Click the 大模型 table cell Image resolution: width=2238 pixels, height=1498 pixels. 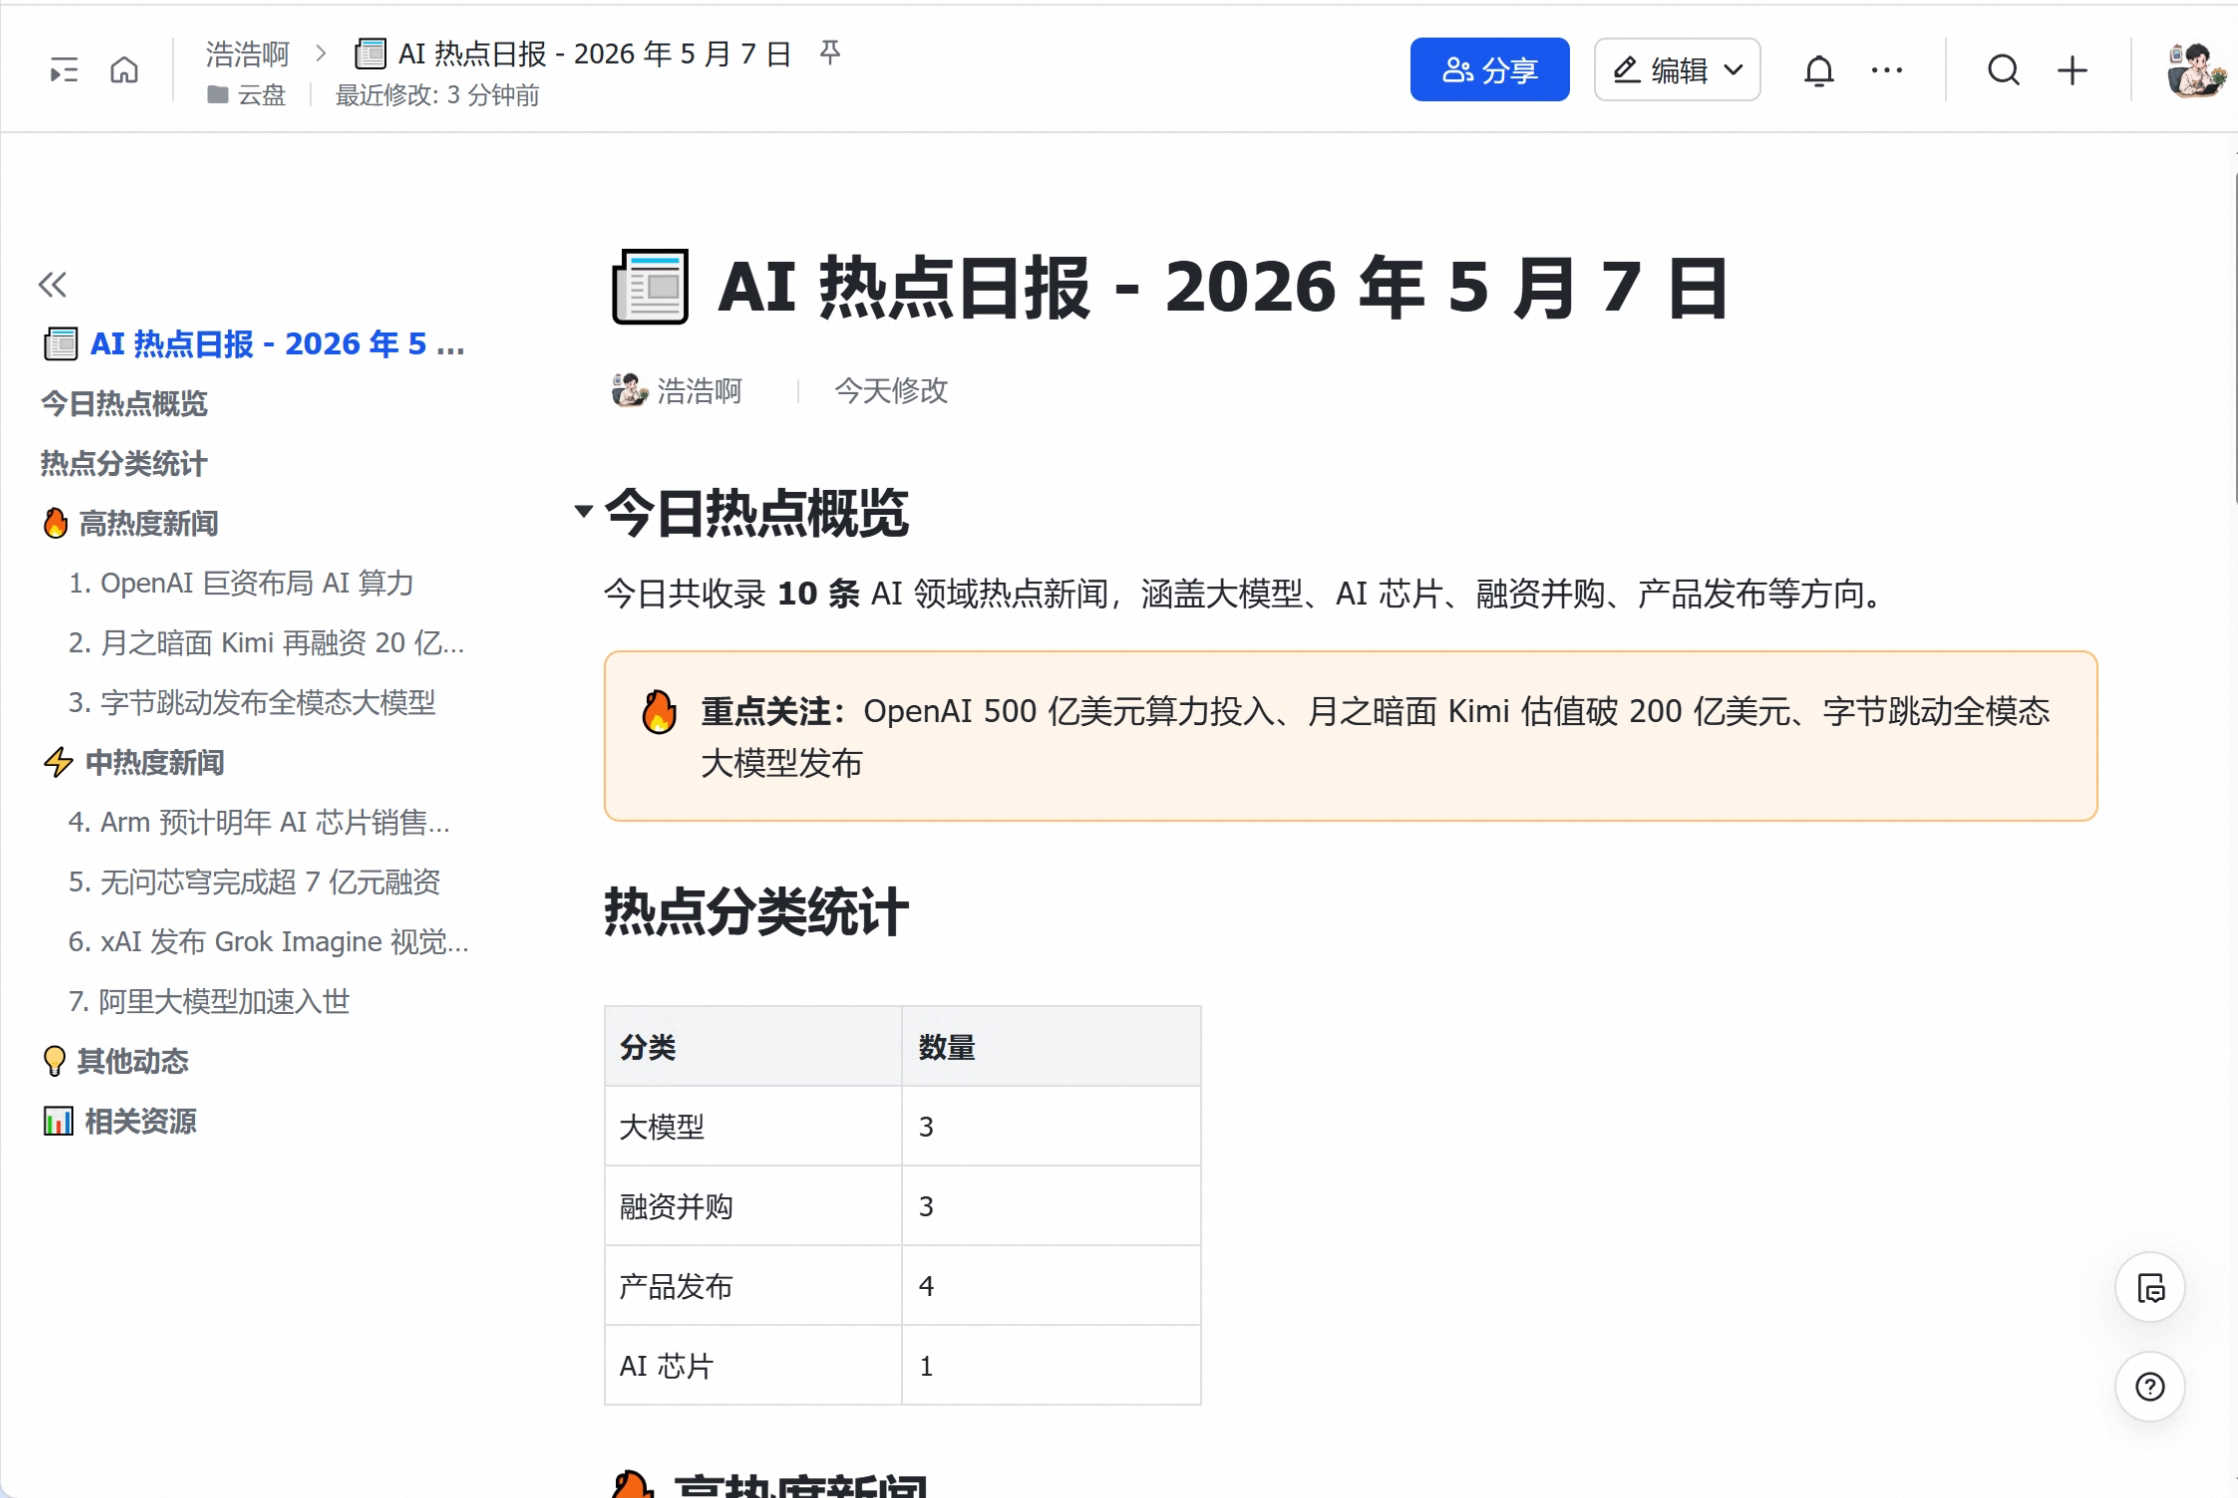[x=753, y=1127]
